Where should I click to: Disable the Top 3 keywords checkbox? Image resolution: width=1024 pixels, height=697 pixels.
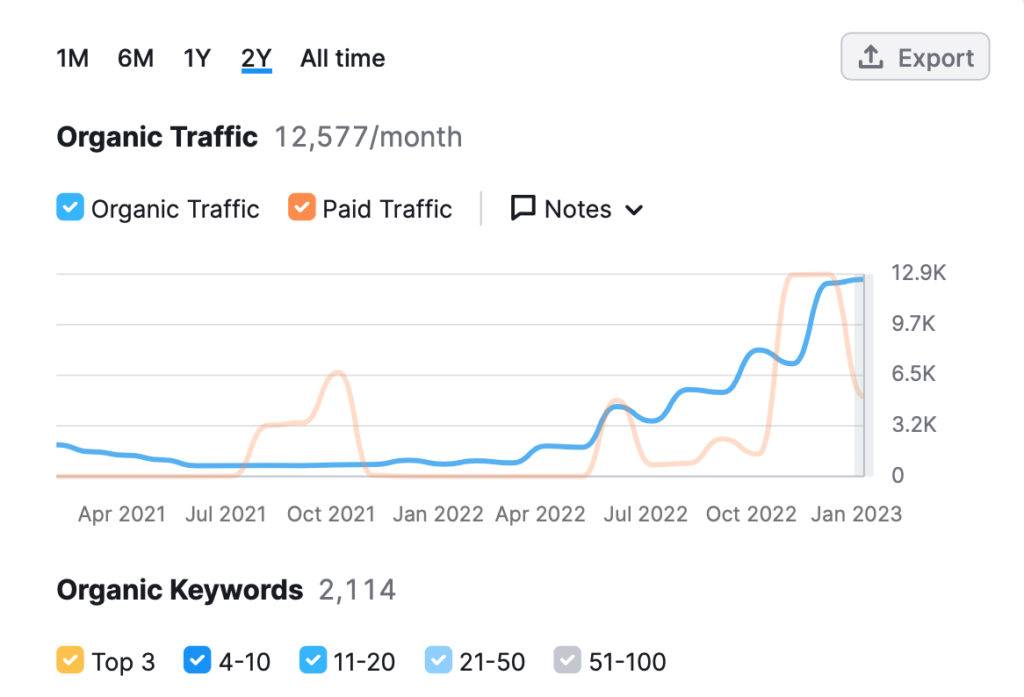70,661
